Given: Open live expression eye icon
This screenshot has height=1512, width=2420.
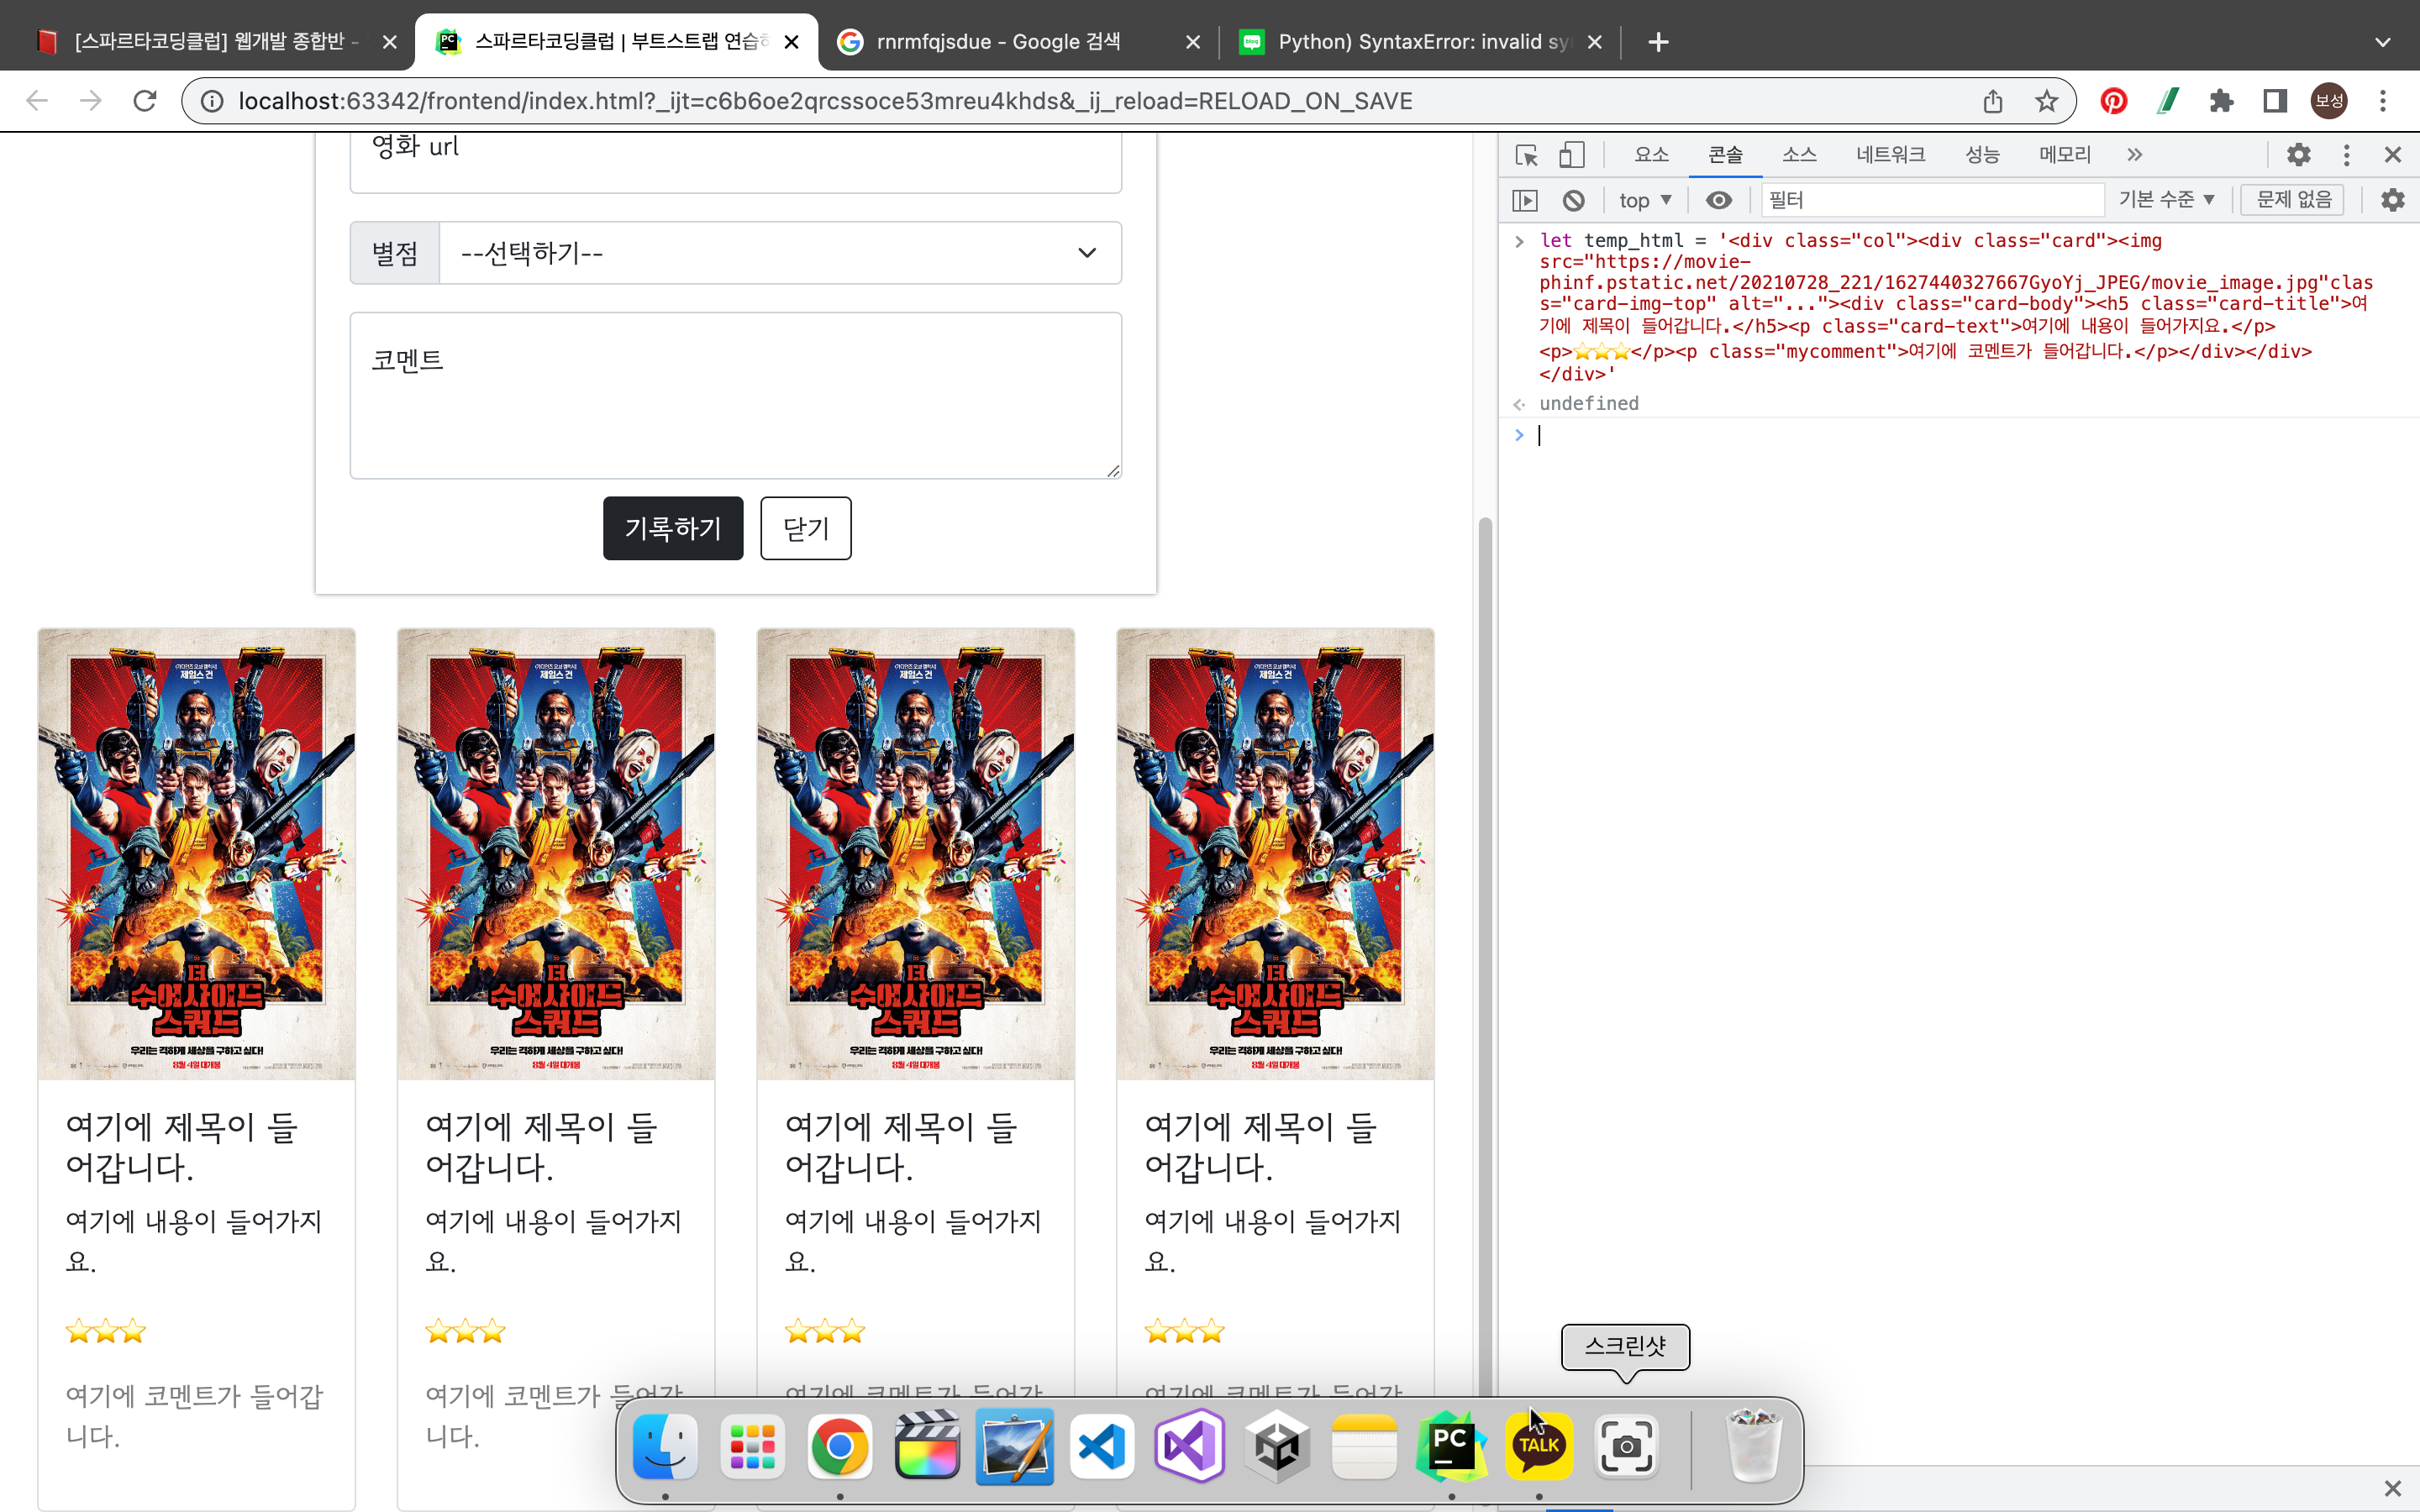Looking at the screenshot, I should [1719, 200].
